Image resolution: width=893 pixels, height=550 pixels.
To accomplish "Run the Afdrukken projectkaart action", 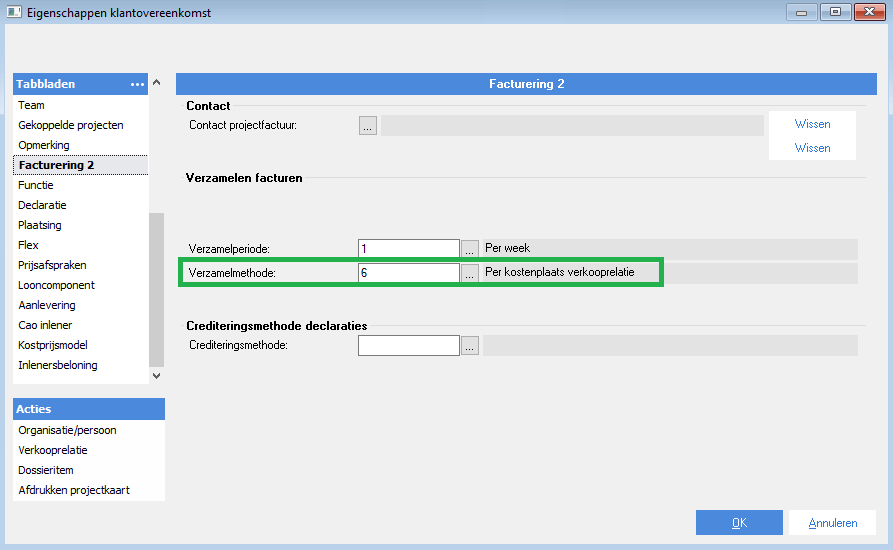I will coord(74,490).
